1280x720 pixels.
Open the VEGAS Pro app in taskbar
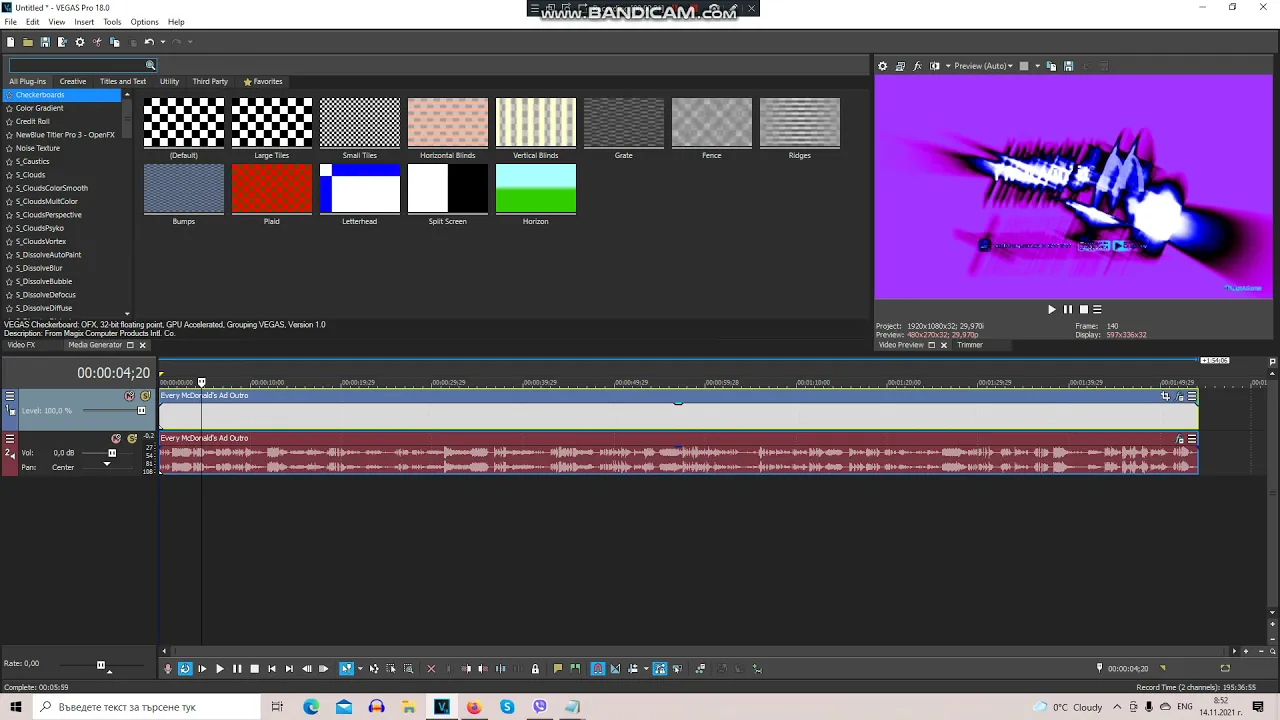tap(442, 707)
